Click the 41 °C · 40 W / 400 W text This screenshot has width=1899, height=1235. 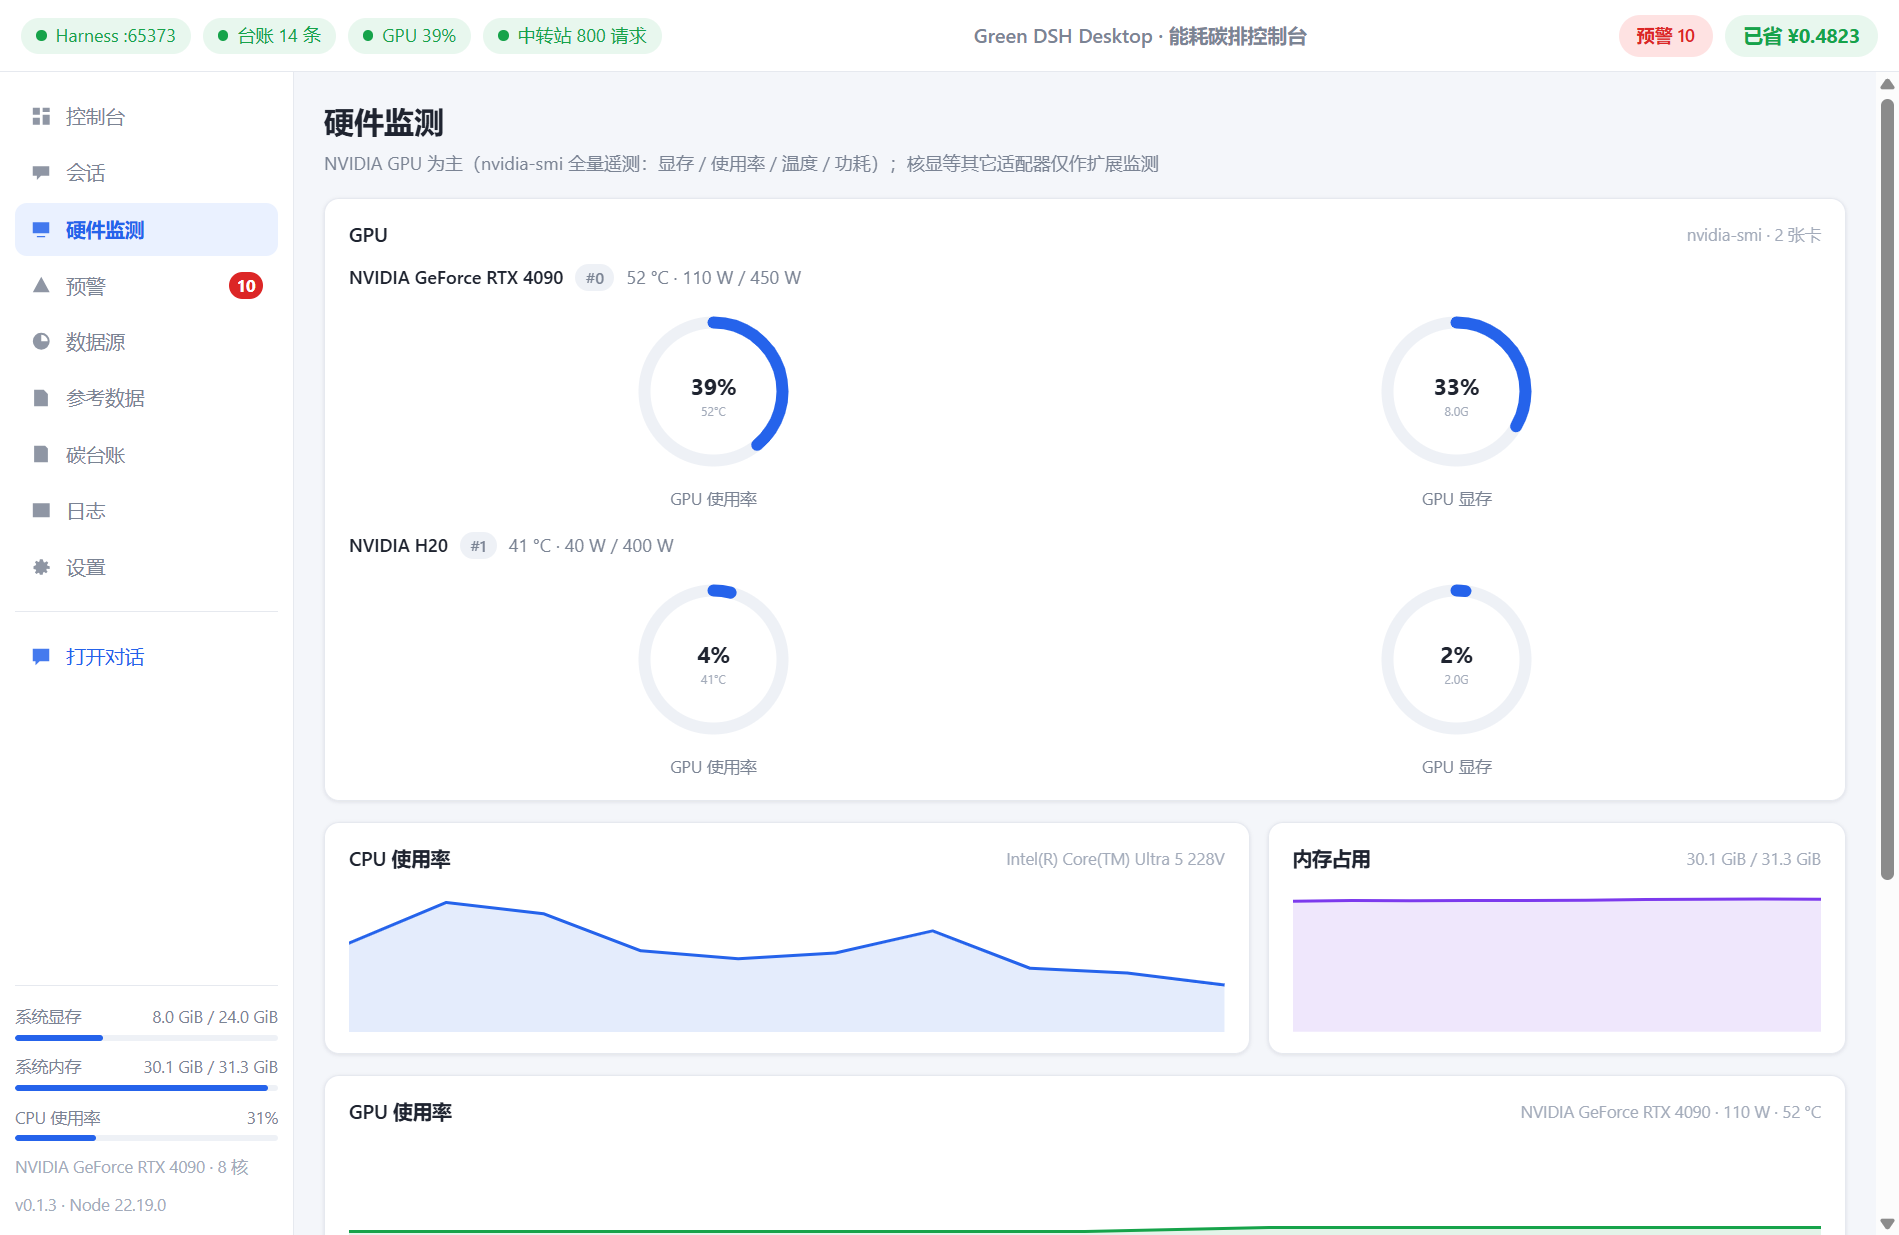(x=590, y=546)
